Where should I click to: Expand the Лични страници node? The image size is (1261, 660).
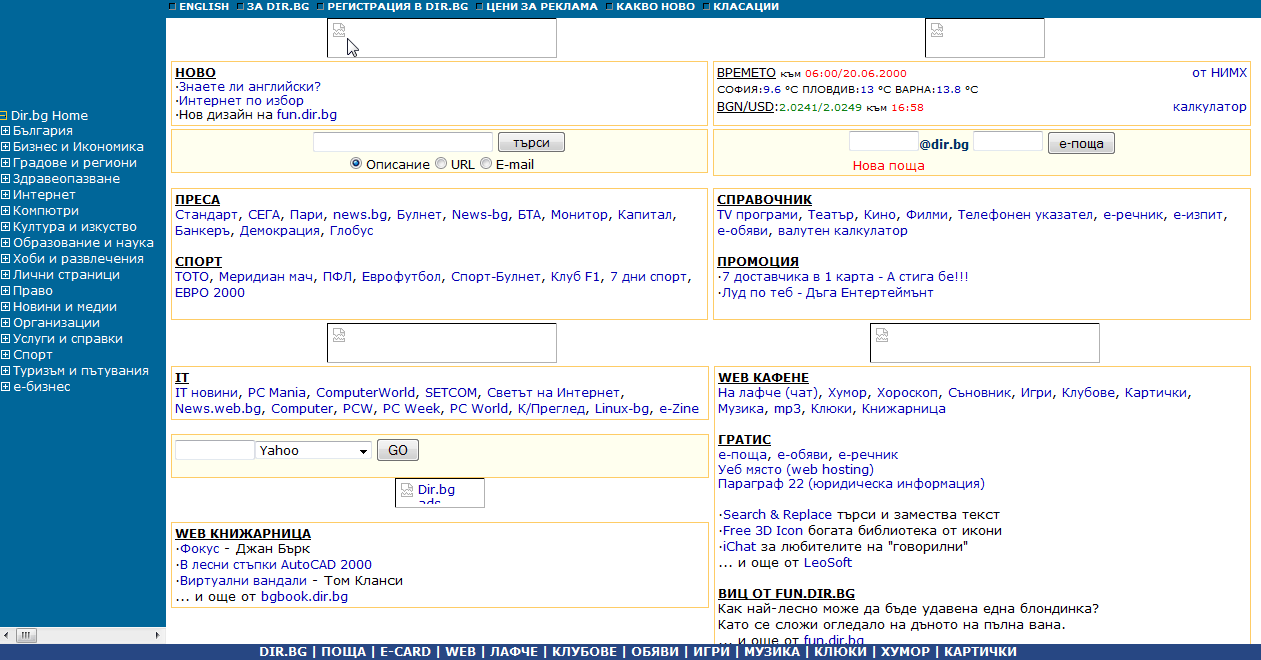point(5,275)
